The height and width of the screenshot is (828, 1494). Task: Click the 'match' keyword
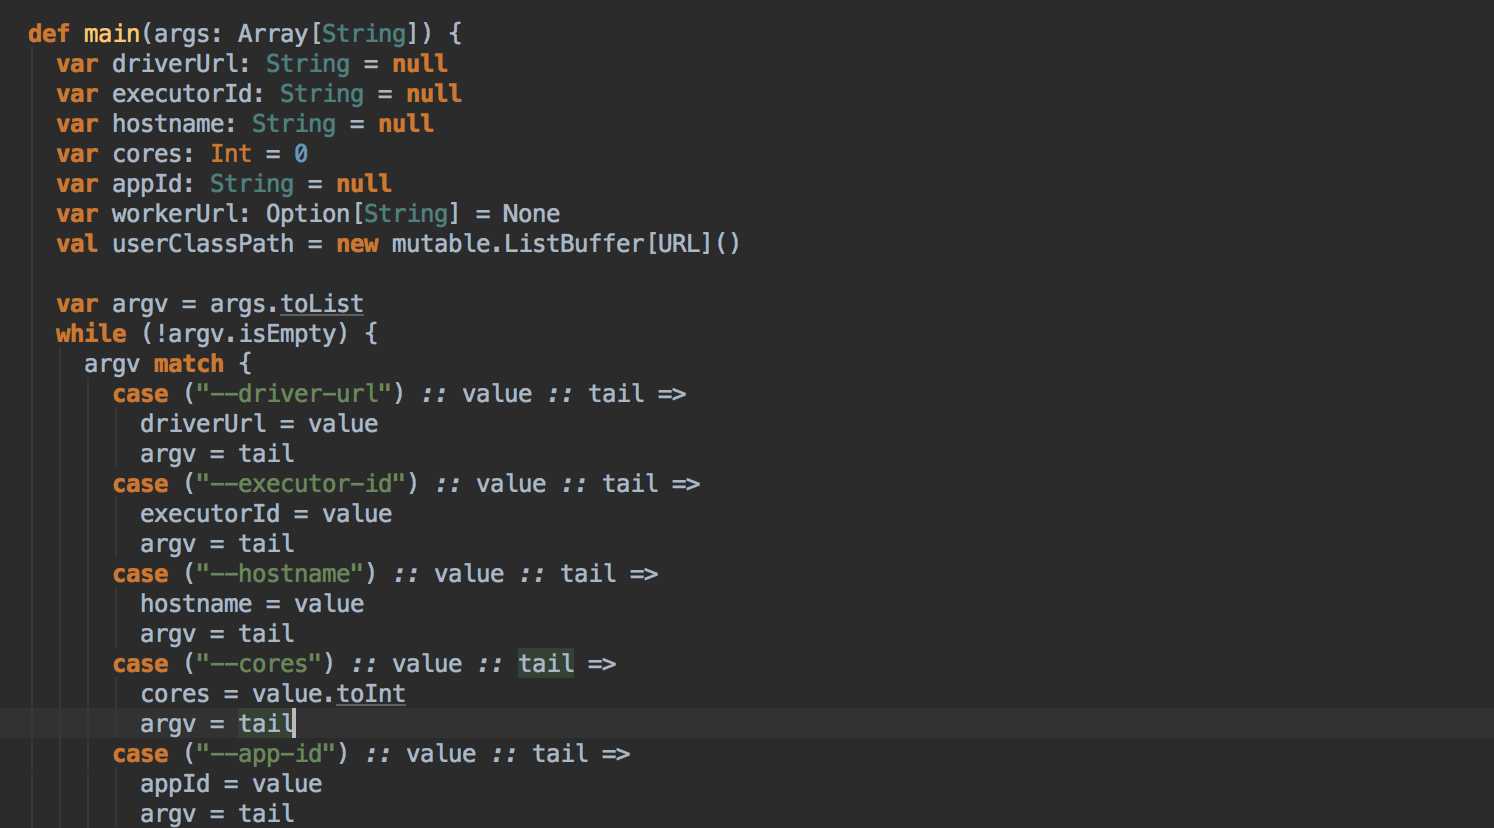tap(189, 364)
